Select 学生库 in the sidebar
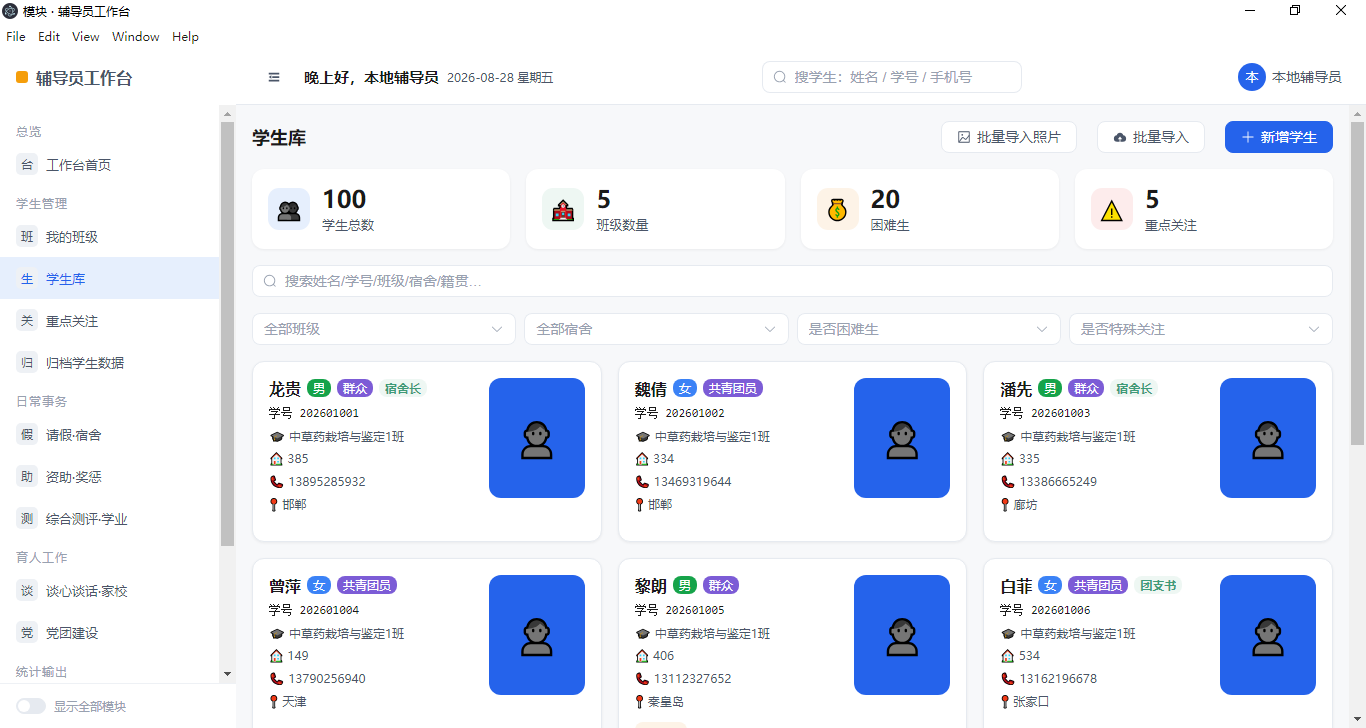This screenshot has width=1366, height=728. click(x=110, y=279)
